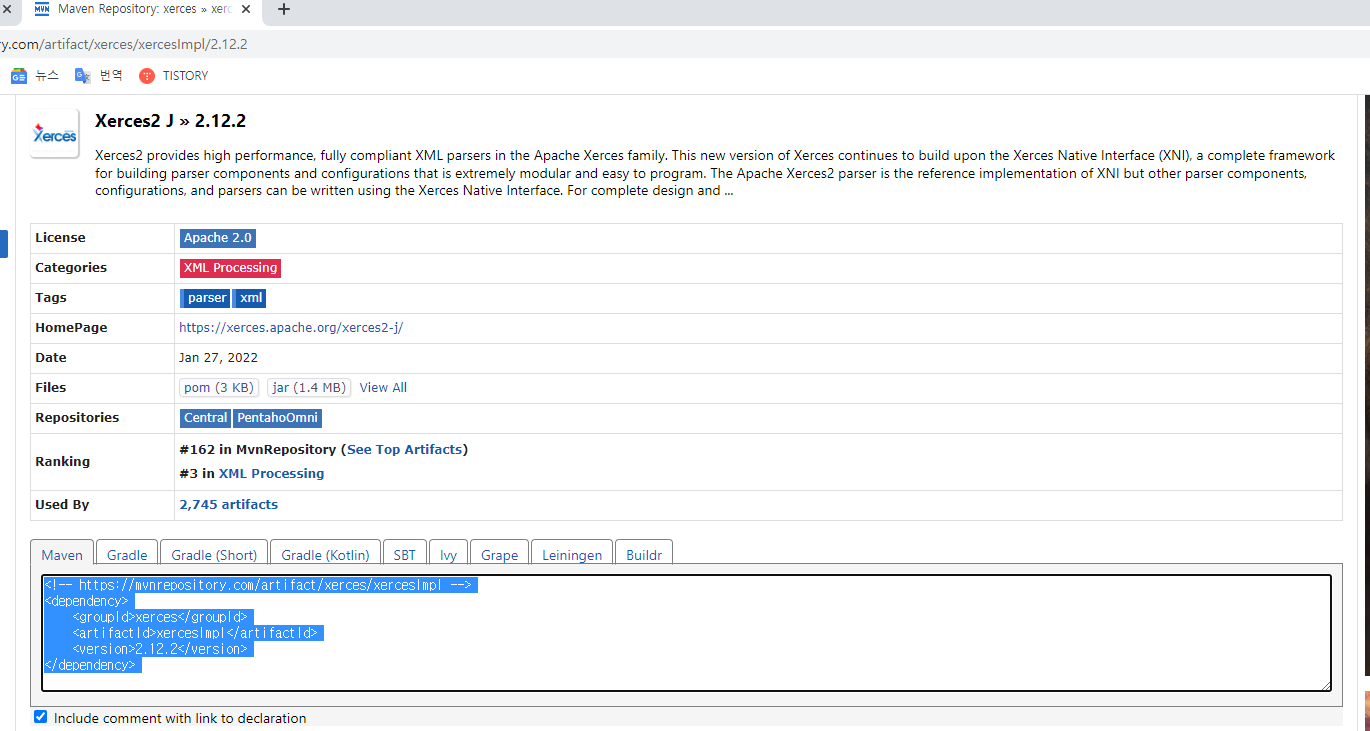Open the PentahoOmni repository badge
Screen dimensions: 1370x731
click(277, 418)
